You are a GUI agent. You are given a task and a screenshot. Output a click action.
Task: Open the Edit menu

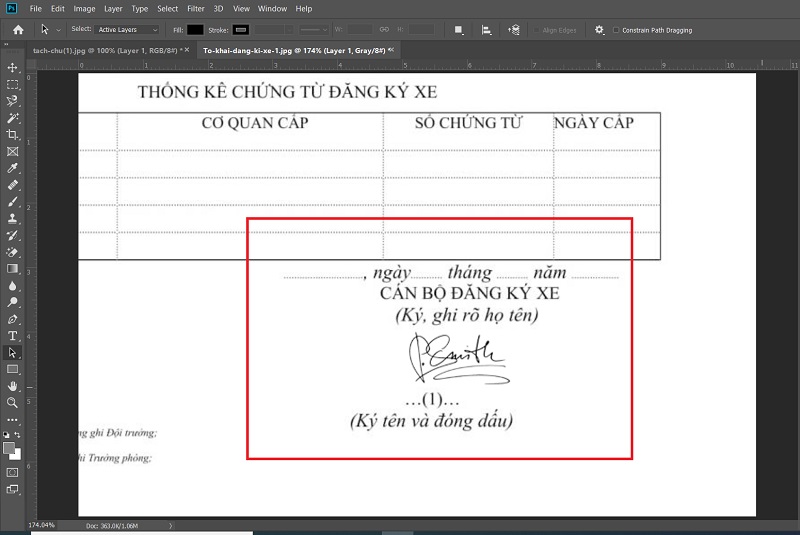pyautogui.click(x=58, y=9)
